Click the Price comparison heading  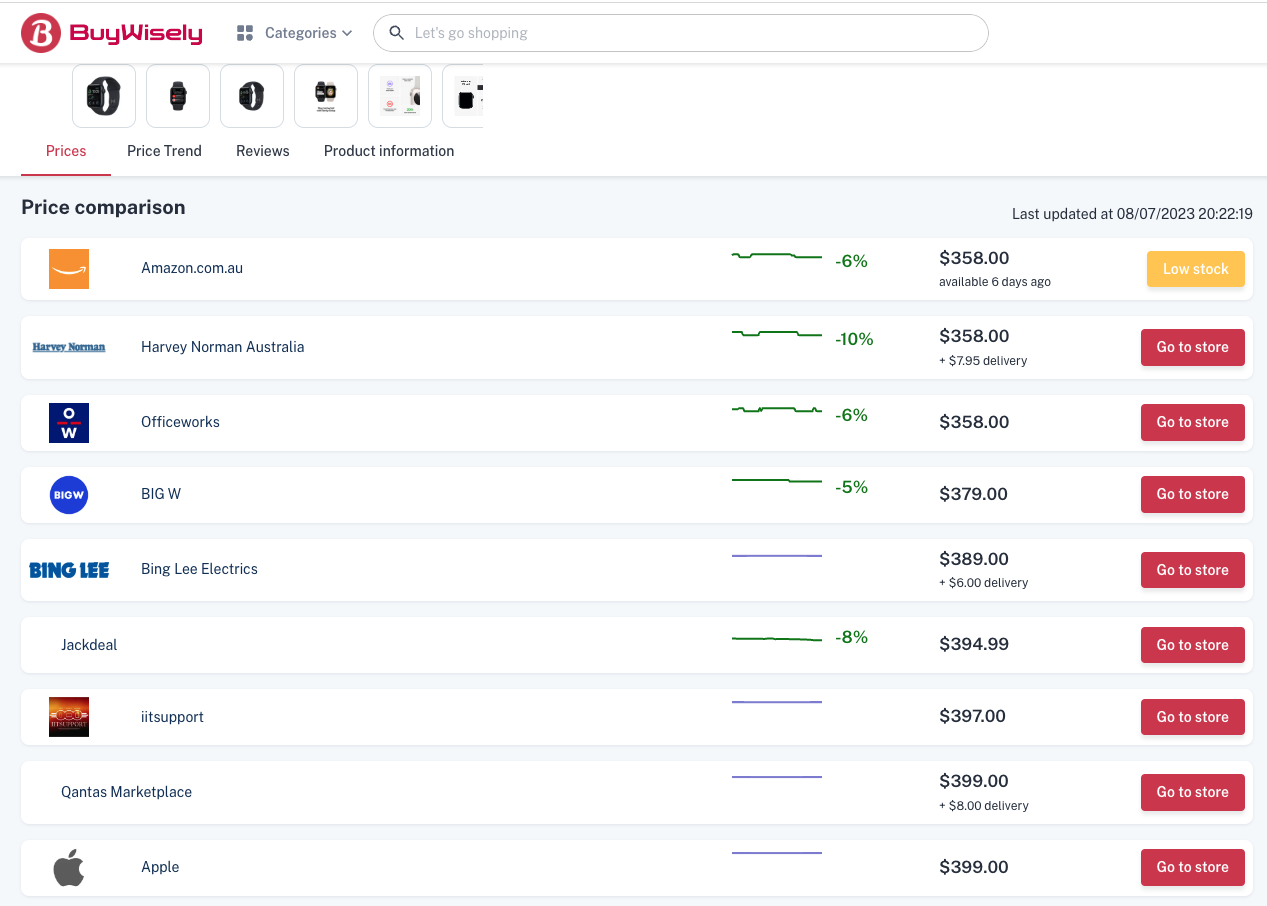(x=103, y=207)
